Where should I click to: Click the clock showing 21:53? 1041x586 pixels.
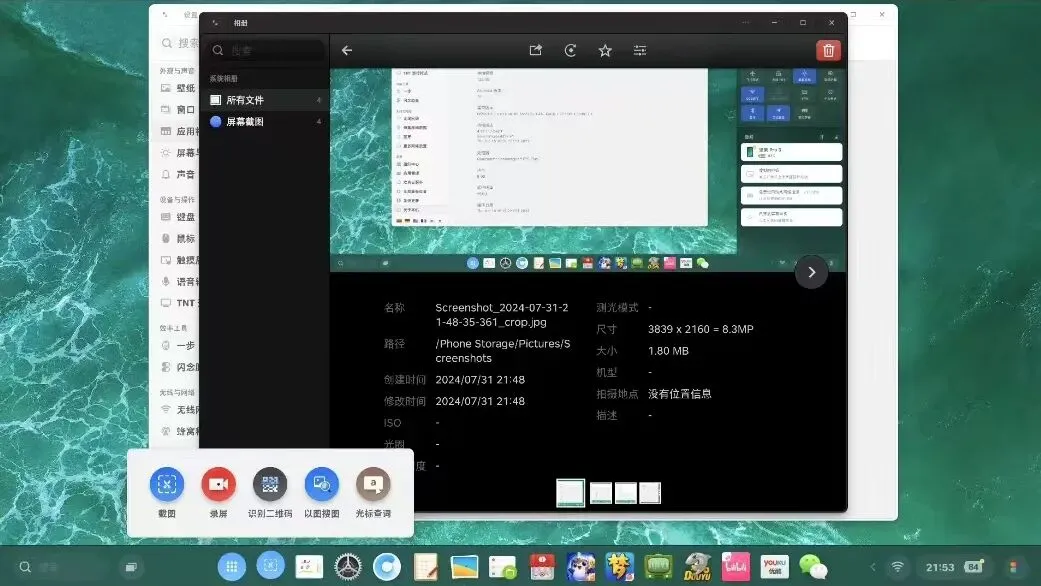[x=940, y=567]
